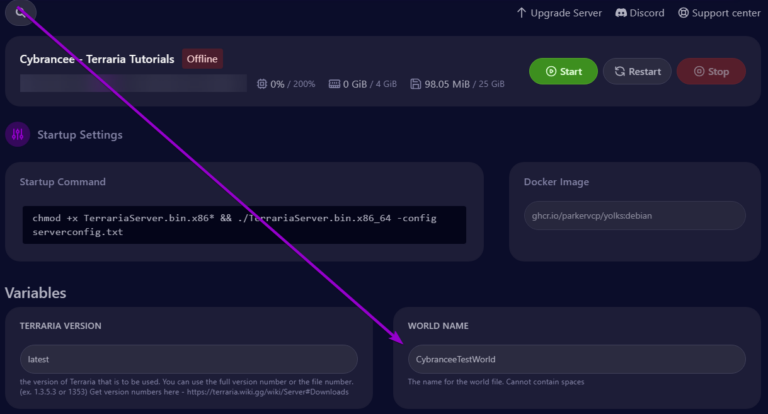
Task: Click the '0 GiB' memory usage value
Action: point(355,84)
